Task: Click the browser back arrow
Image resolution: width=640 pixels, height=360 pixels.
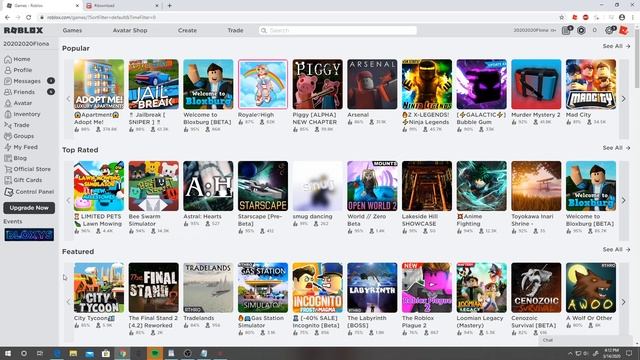Action: click(x=7, y=18)
